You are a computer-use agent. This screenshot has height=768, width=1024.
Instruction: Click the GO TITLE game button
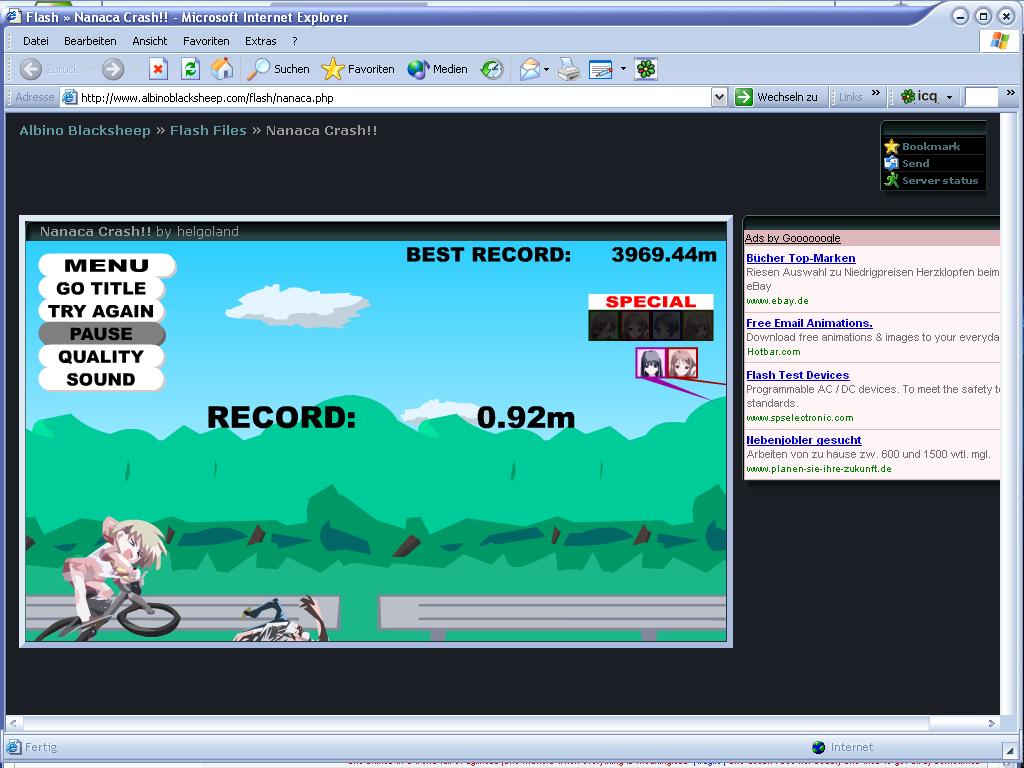(101, 288)
